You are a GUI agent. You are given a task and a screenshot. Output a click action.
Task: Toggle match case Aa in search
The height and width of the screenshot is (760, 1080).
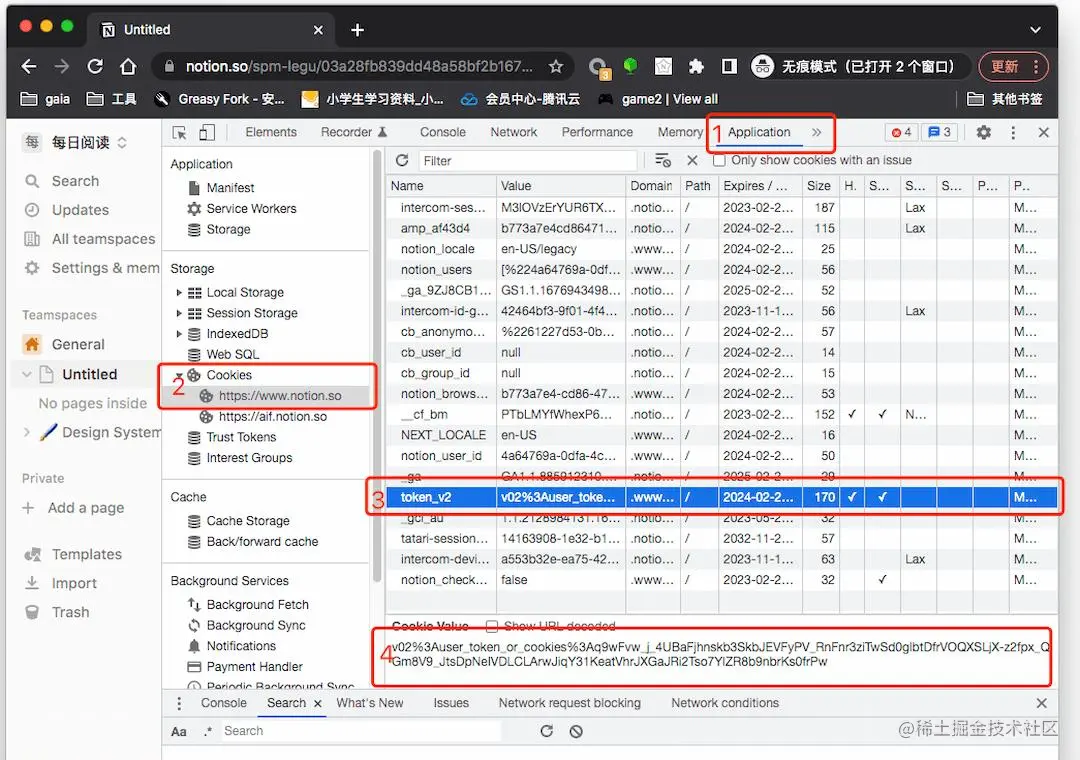pyautogui.click(x=178, y=731)
